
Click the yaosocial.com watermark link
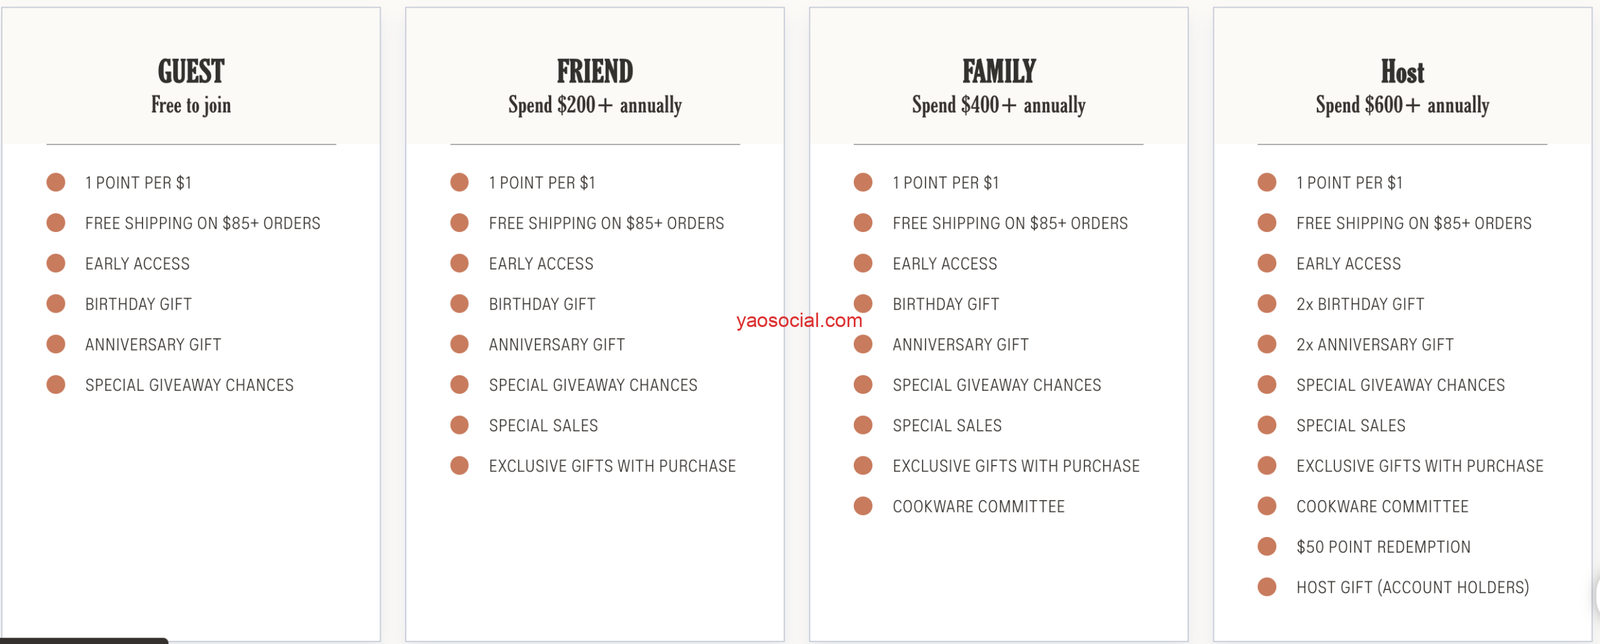799,321
